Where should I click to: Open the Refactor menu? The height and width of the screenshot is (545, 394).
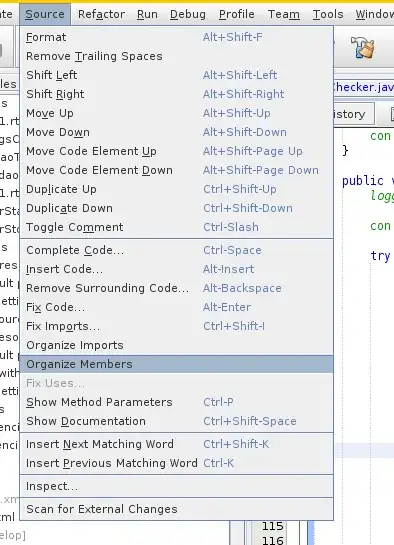tap(101, 14)
